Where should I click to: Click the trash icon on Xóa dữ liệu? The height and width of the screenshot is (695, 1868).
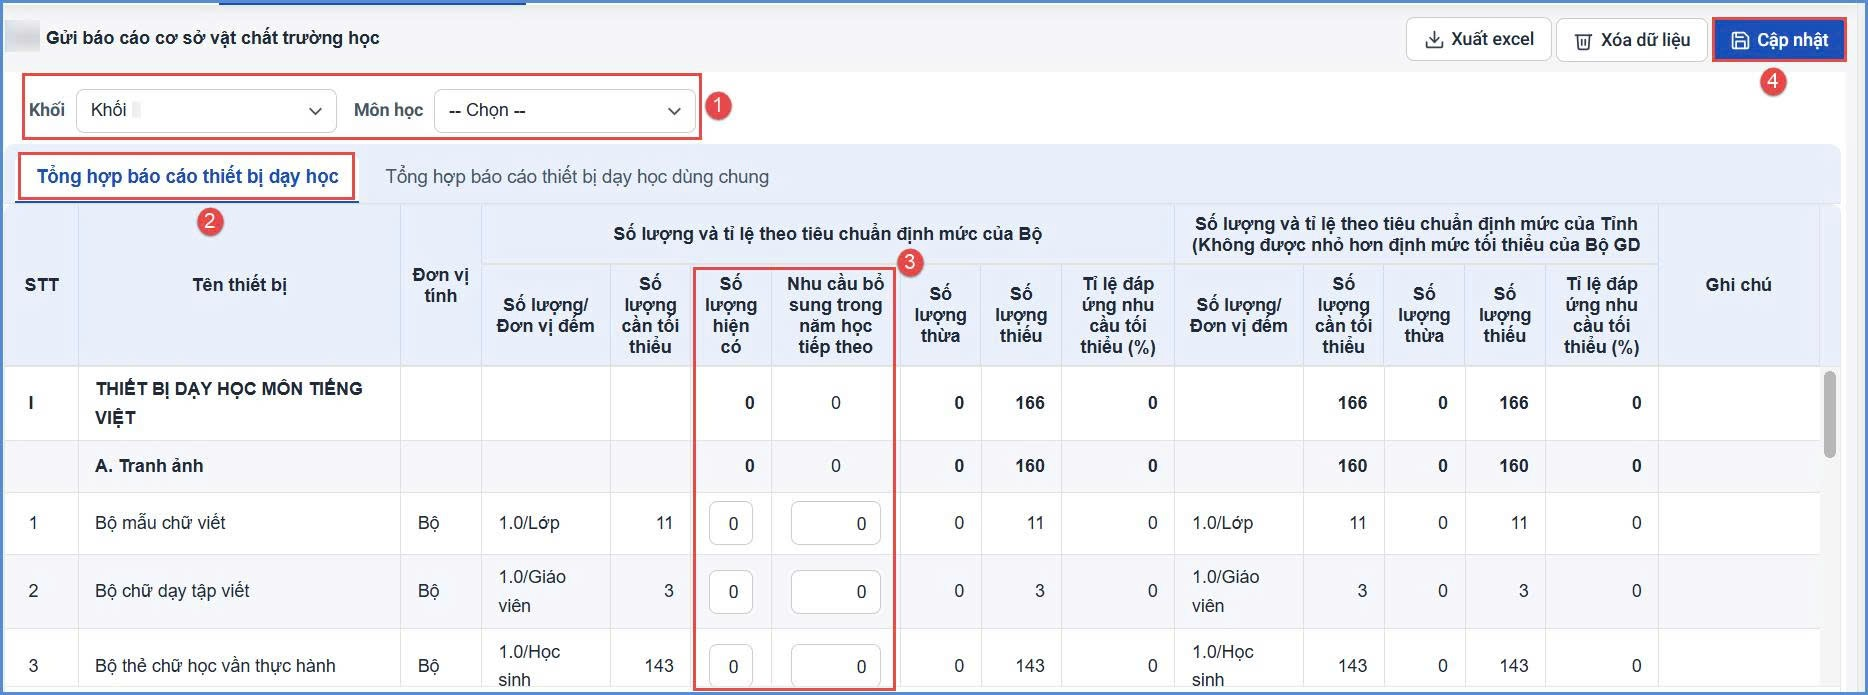click(x=1584, y=41)
